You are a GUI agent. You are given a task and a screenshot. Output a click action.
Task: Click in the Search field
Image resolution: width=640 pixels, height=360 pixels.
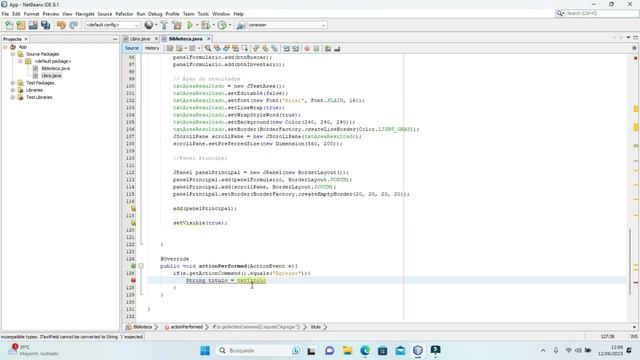(x=601, y=13)
